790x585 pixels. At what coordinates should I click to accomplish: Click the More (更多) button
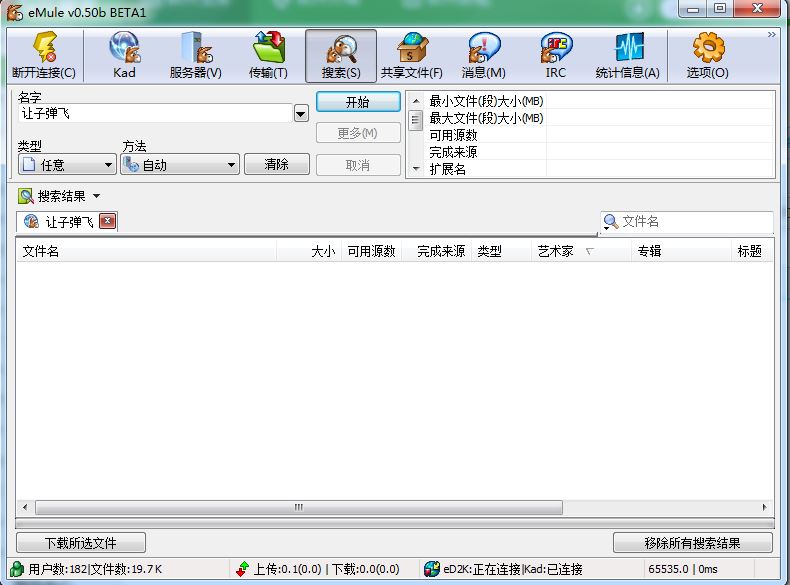358,133
